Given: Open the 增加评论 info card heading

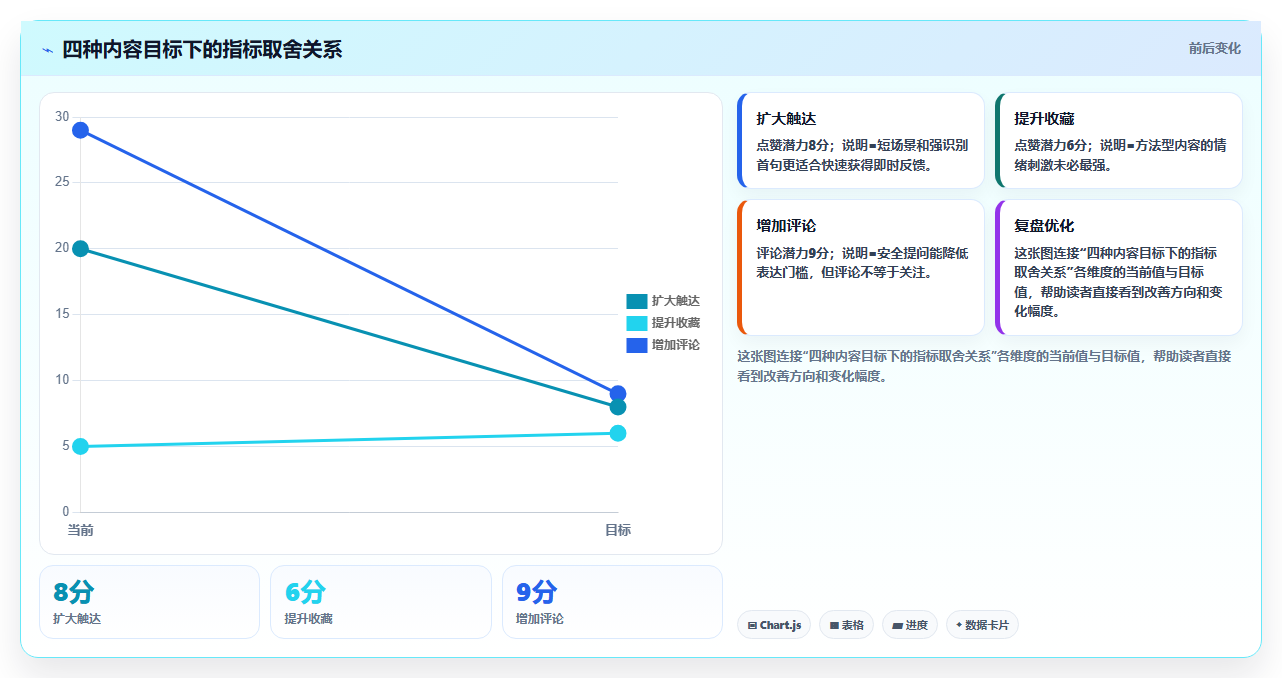Looking at the screenshot, I should point(786,226).
